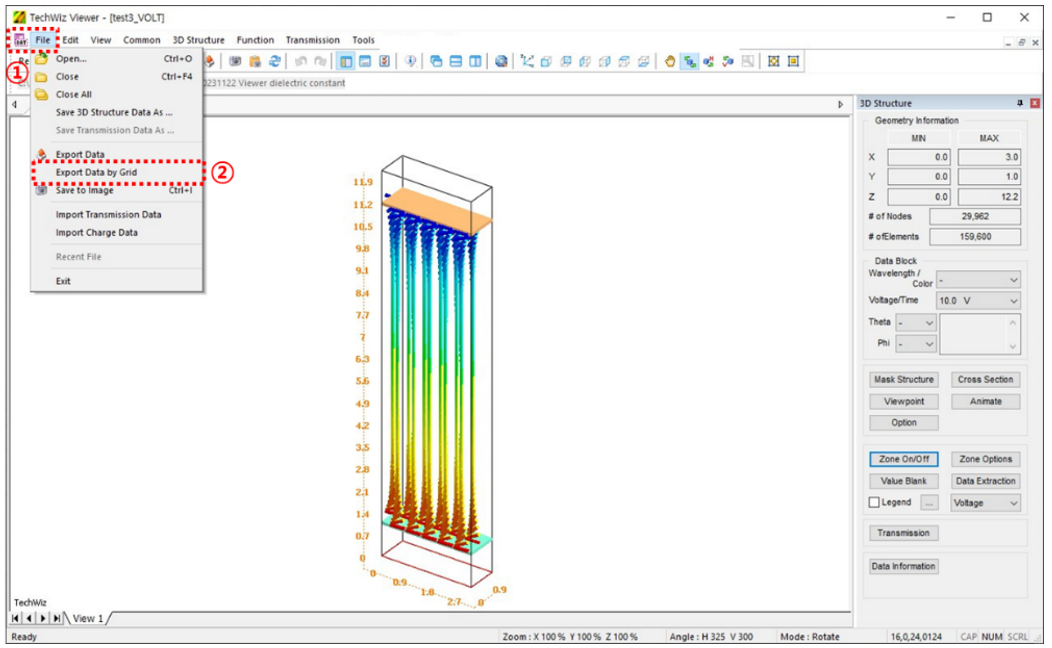
Task: Click the last toolbar icon on right
Action: point(793,61)
